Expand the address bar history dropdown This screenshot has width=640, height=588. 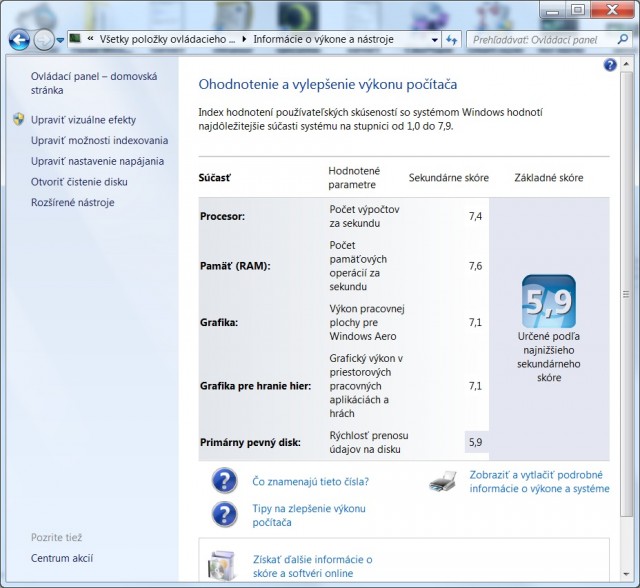pyautogui.click(x=434, y=40)
